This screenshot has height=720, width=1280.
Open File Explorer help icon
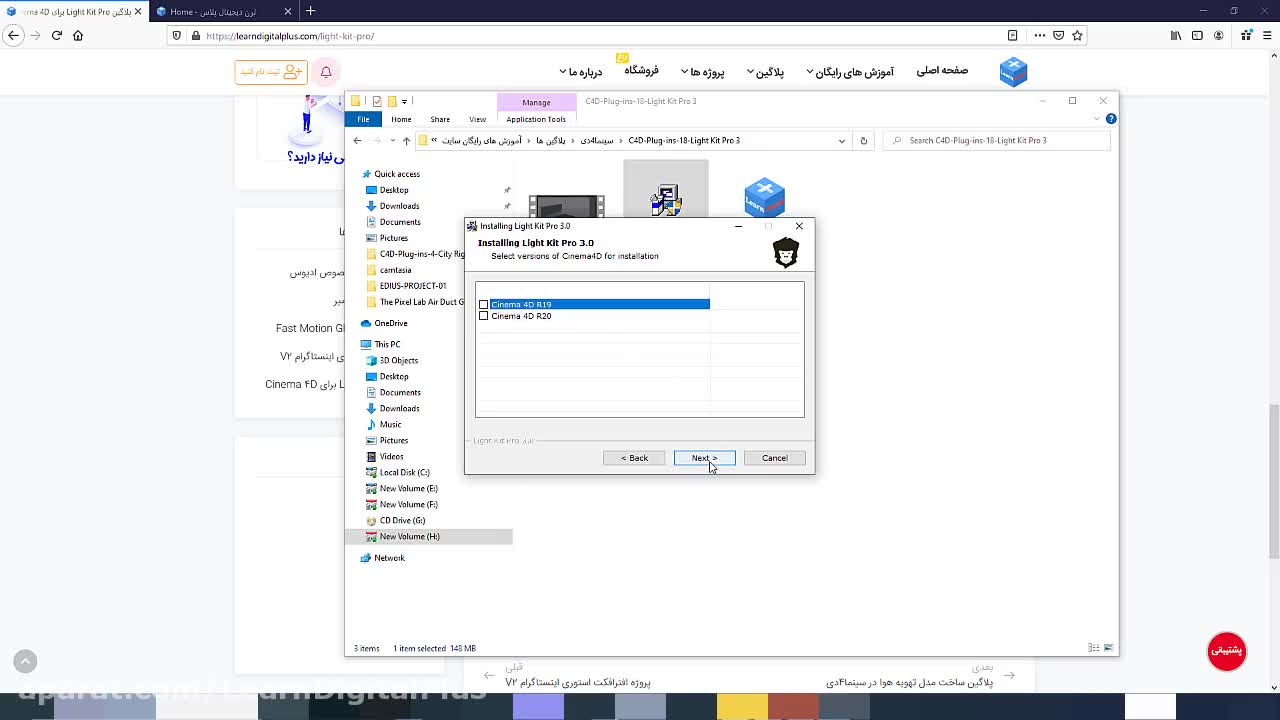(x=1111, y=119)
